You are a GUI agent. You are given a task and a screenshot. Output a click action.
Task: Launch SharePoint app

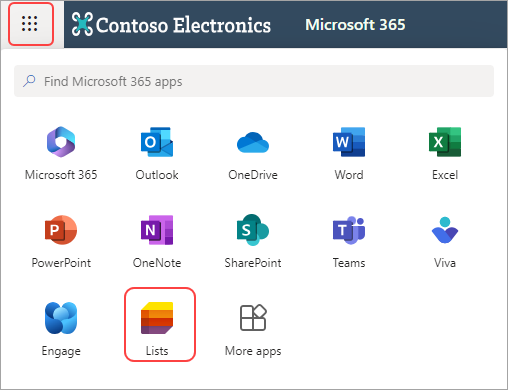[253, 242]
